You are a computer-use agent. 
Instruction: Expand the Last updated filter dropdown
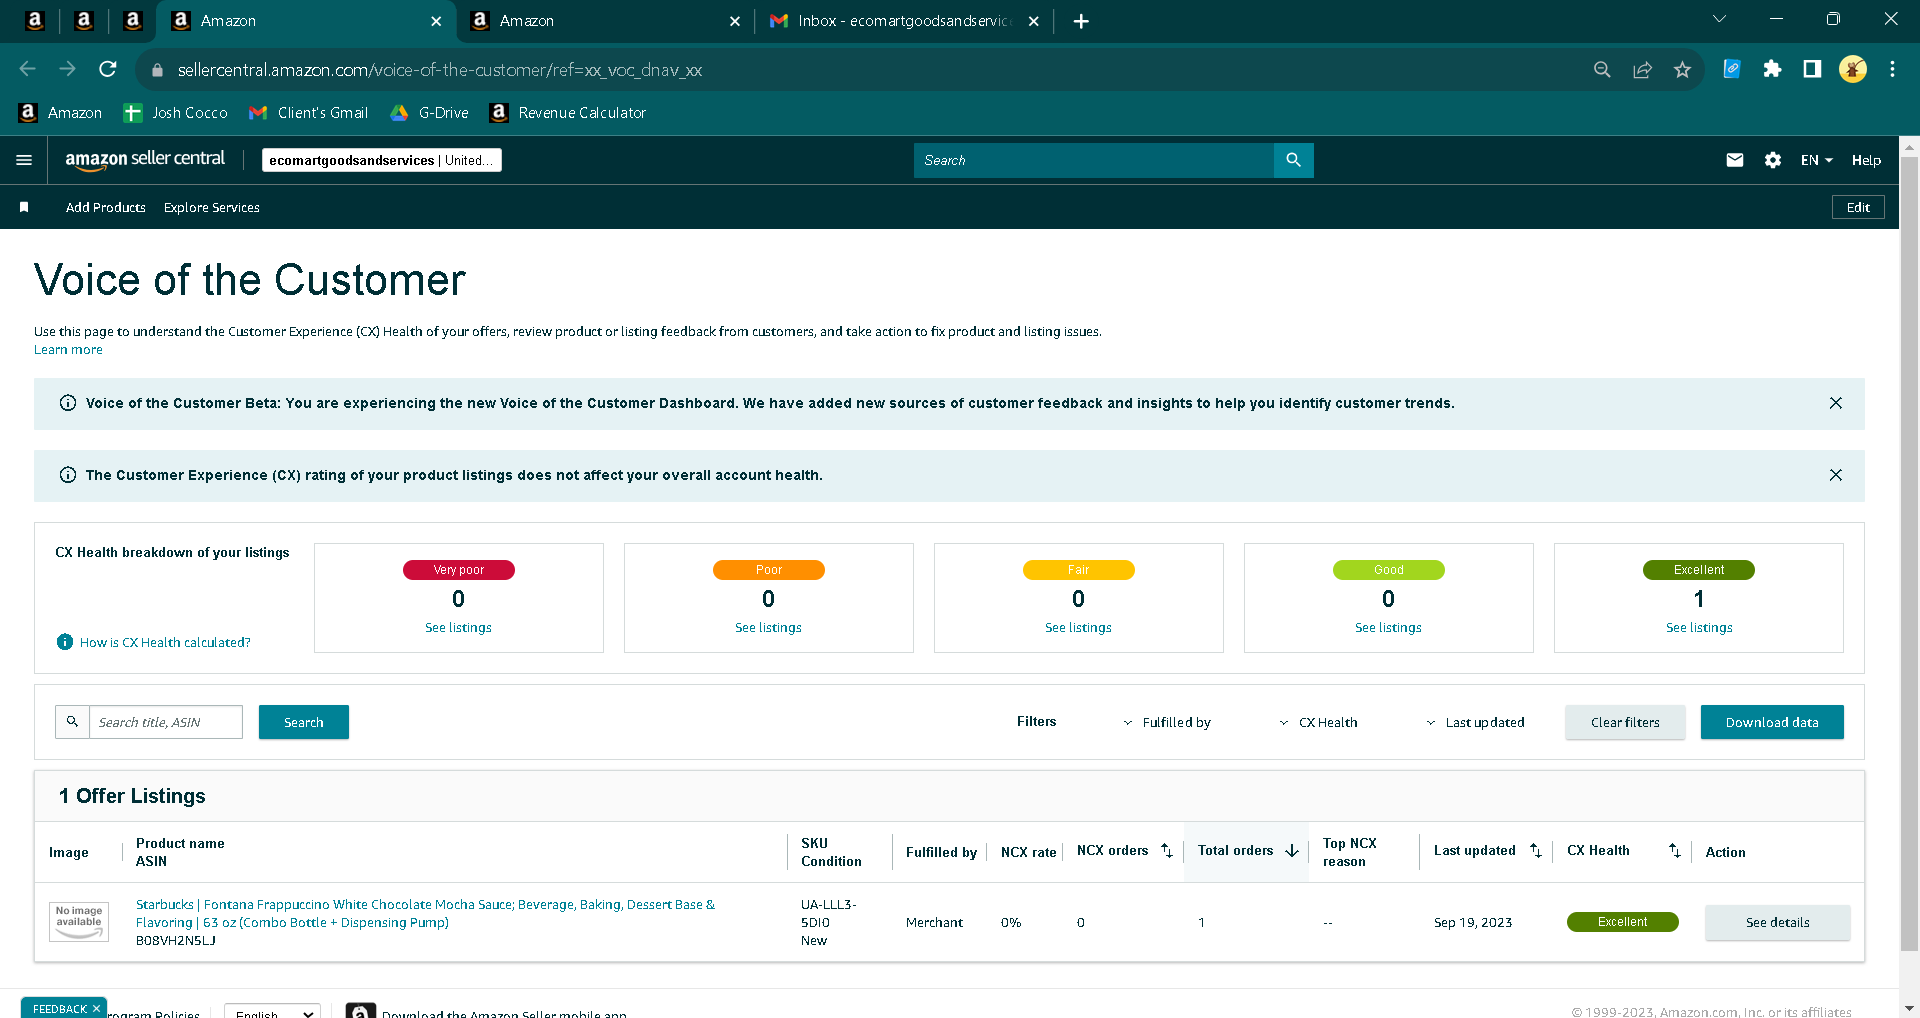(x=1475, y=722)
